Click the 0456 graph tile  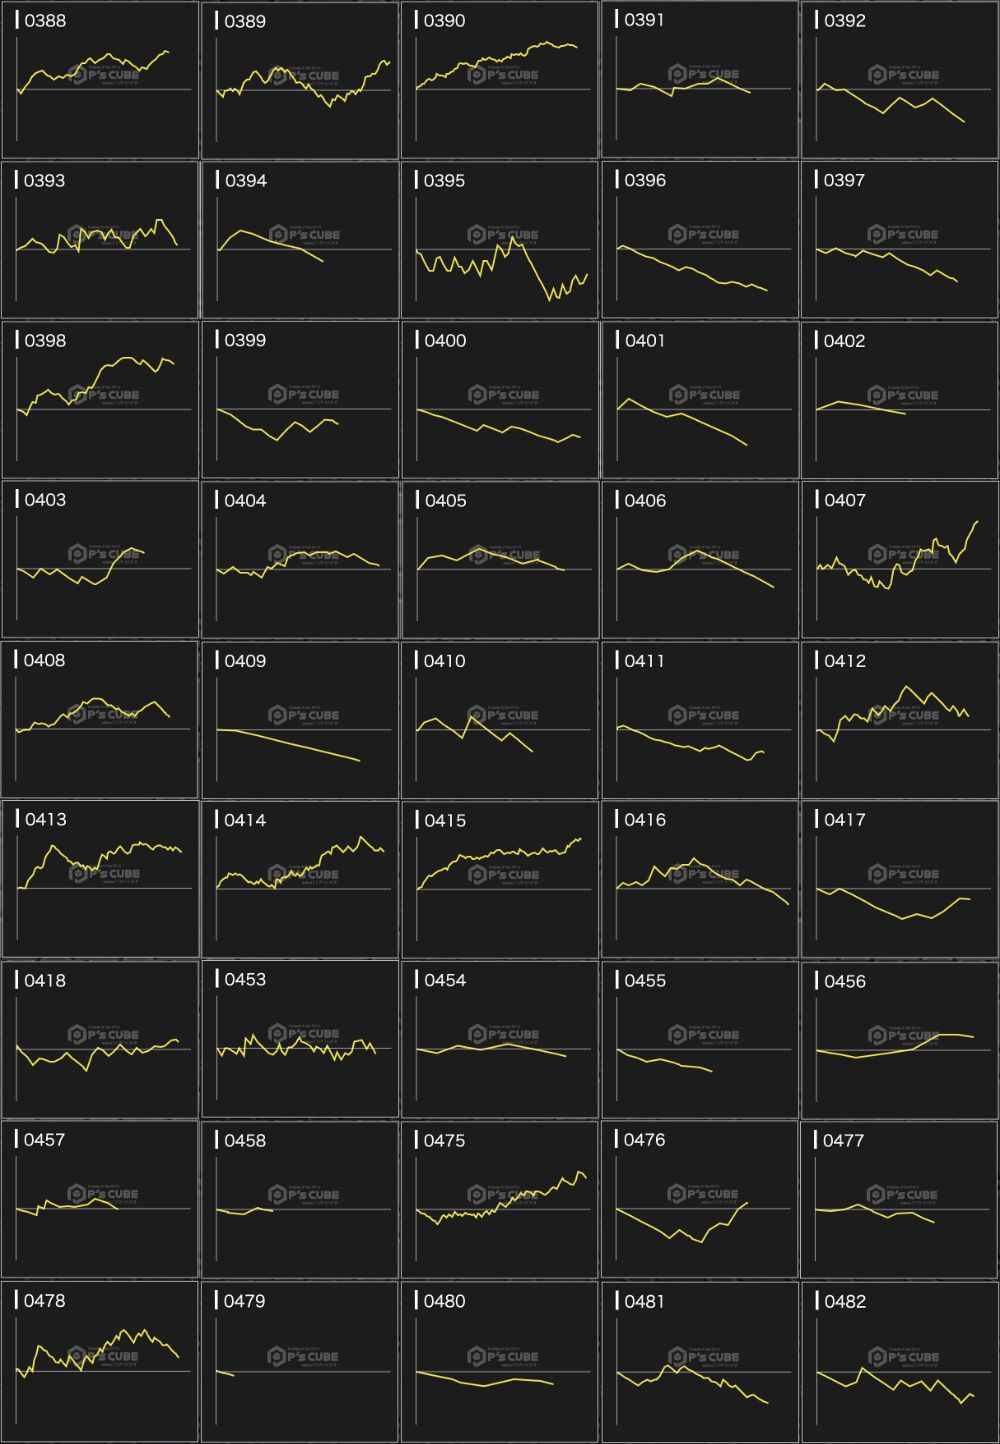pos(900,1040)
